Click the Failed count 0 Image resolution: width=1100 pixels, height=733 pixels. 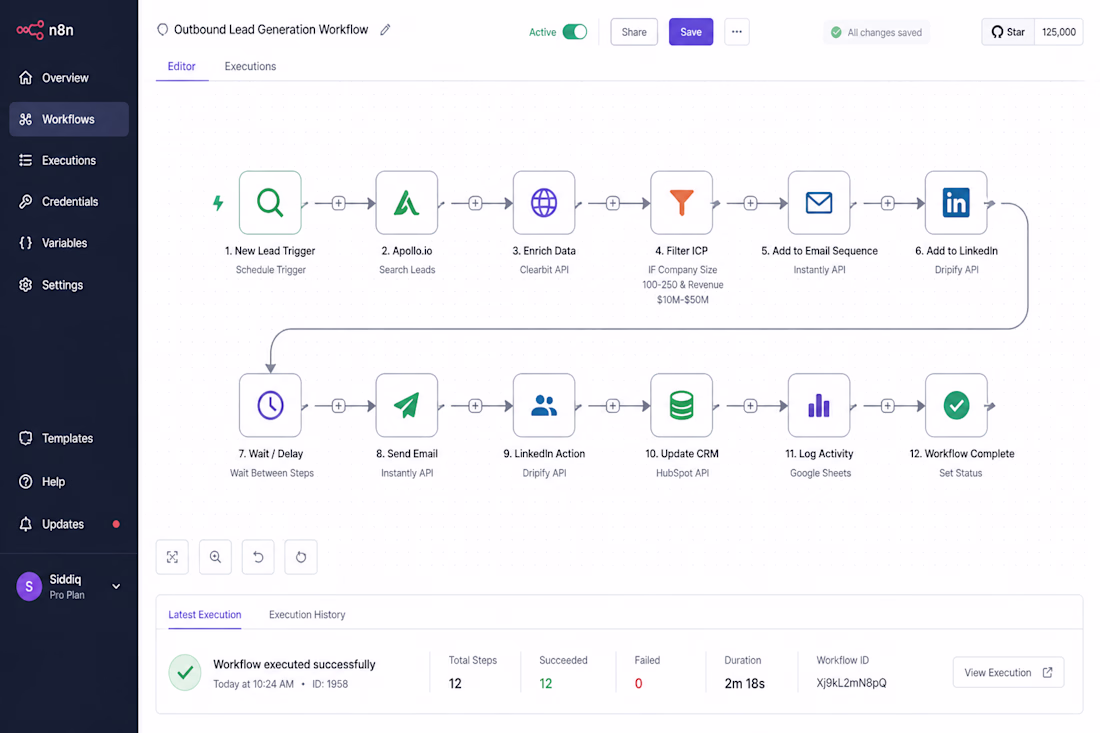click(x=638, y=683)
